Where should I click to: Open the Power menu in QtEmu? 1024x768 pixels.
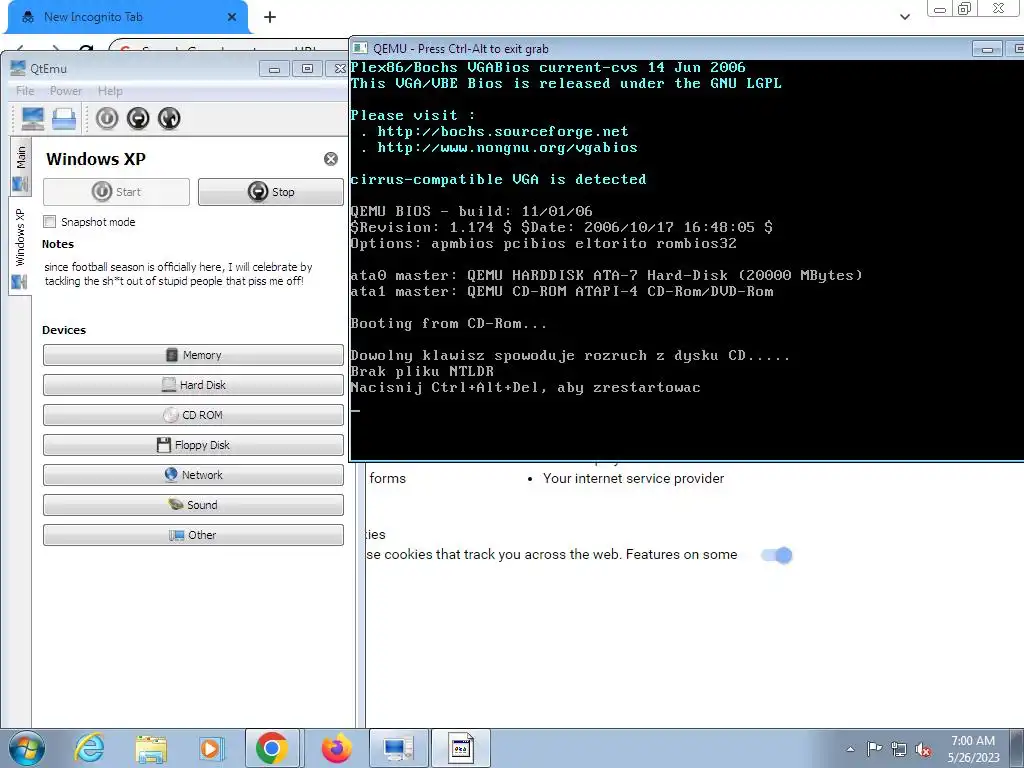coord(66,91)
